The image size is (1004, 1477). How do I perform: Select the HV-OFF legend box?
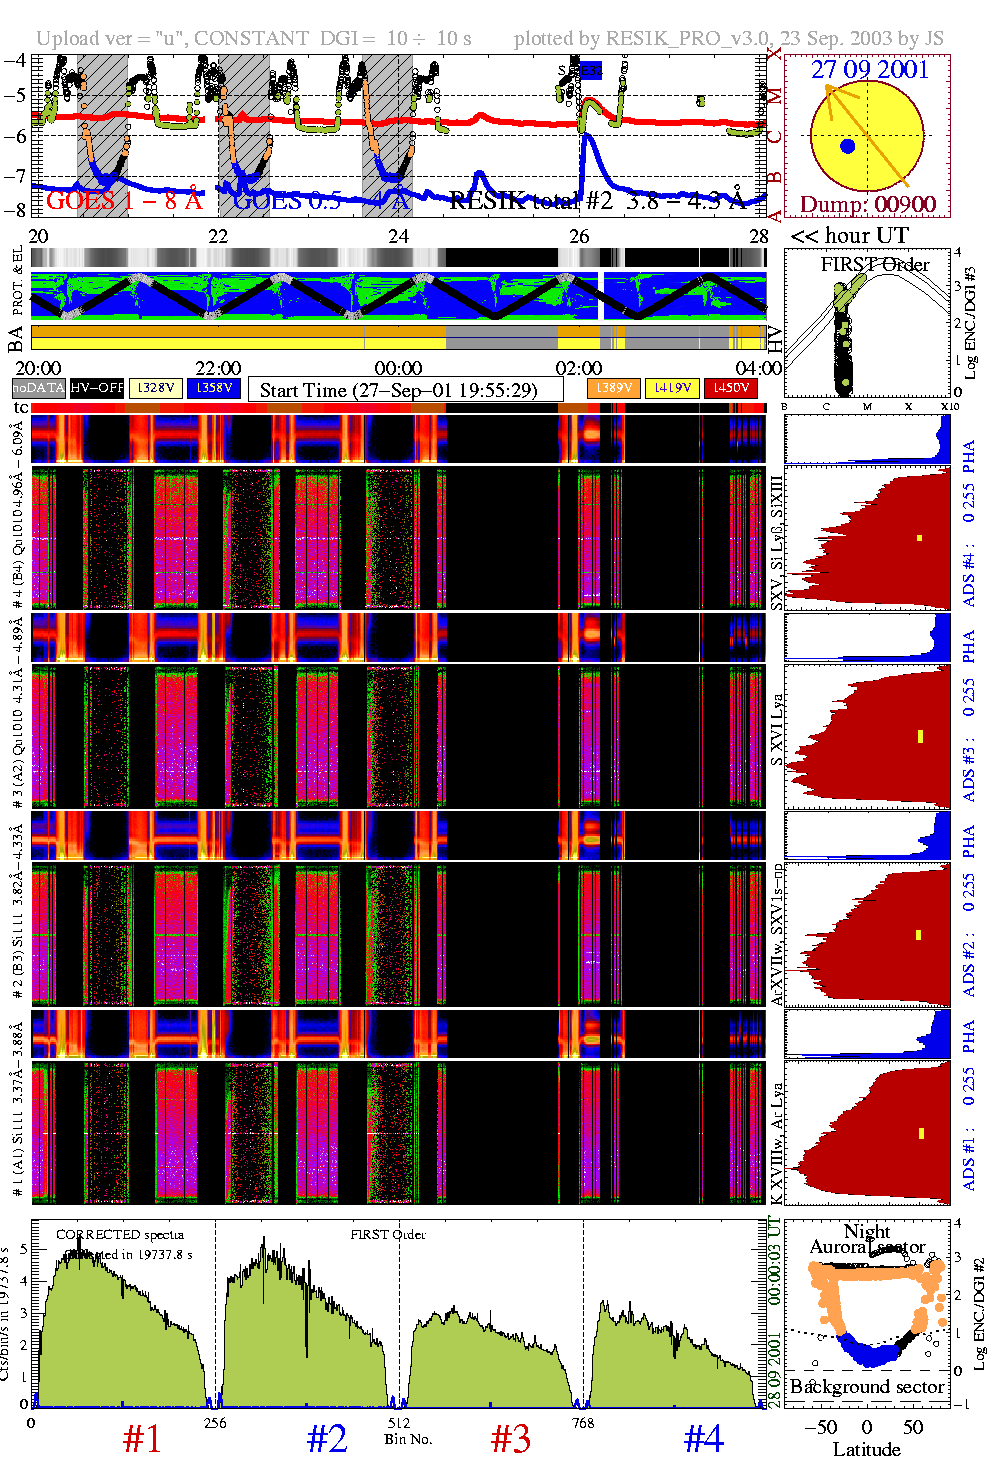click(98, 388)
